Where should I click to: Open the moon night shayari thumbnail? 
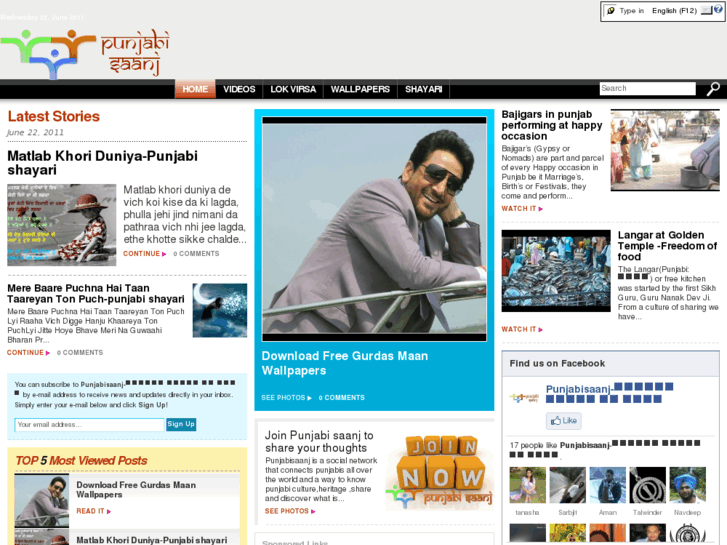220,310
